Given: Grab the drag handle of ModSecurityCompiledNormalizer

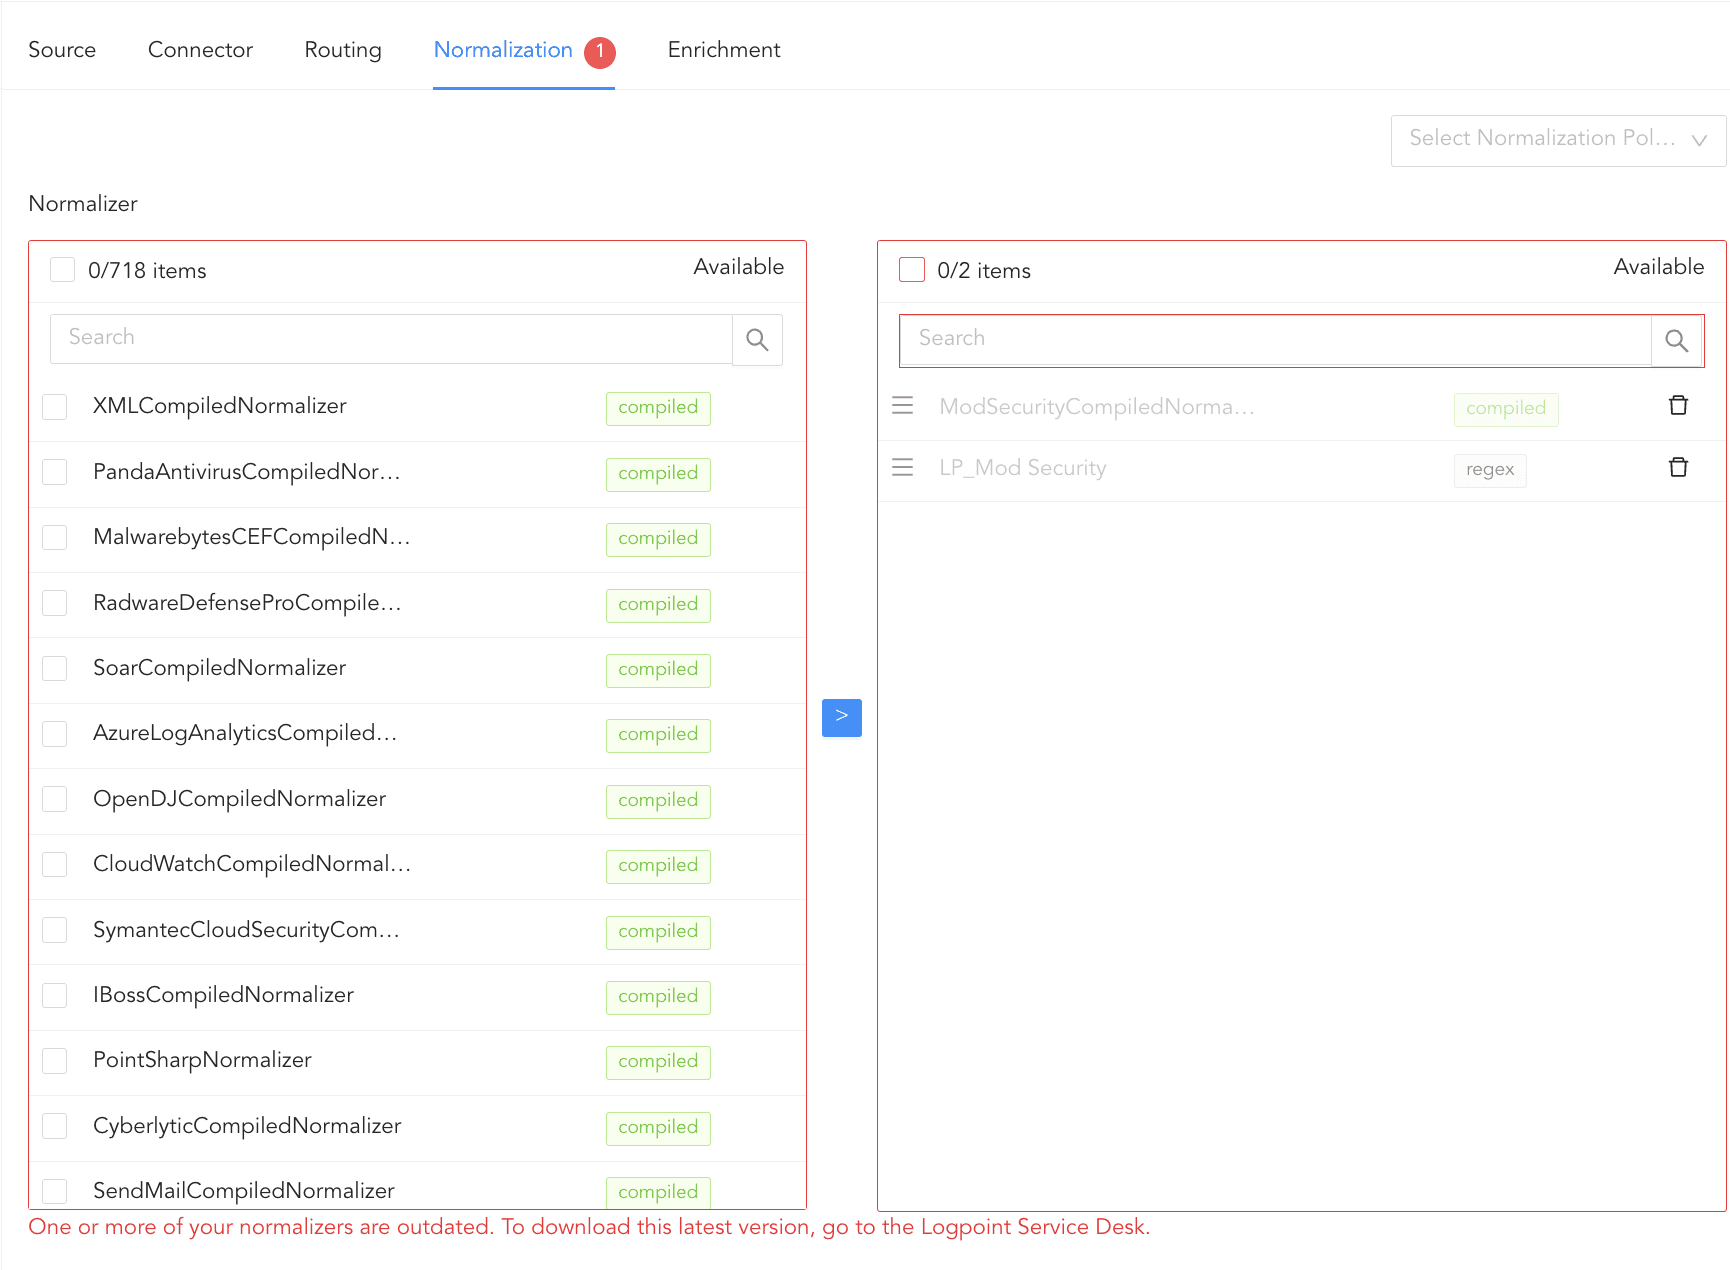Looking at the screenshot, I should [x=903, y=406].
